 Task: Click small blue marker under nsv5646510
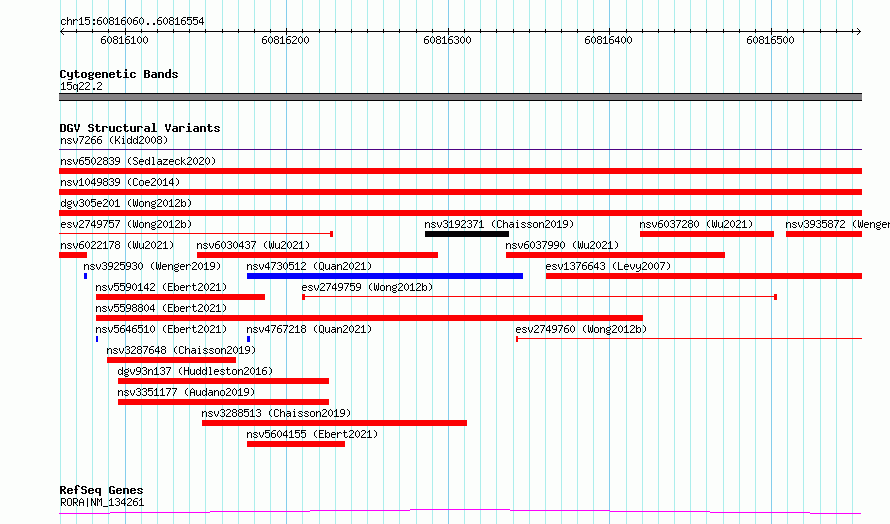pyautogui.click(x=97, y=339)
